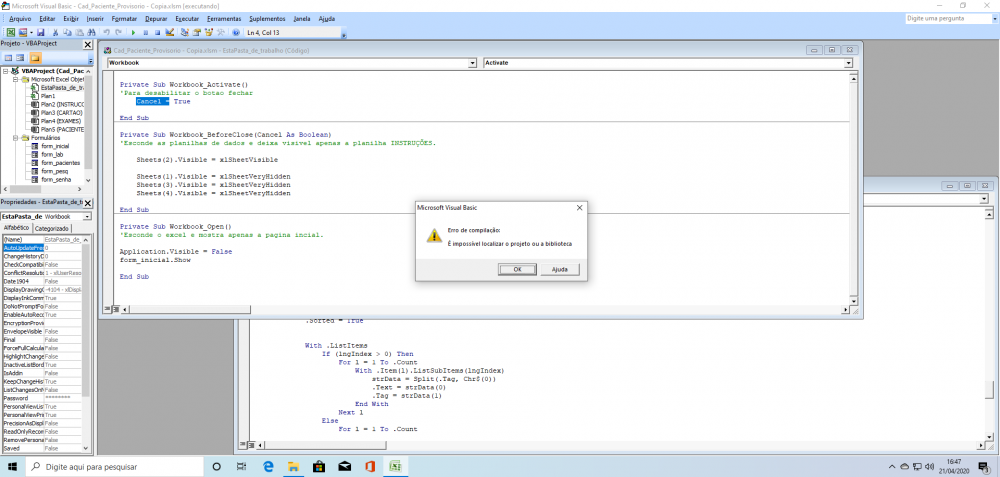Click the View Code icon in Project panel
This screenshot has width=1000, height=477.
pyautogui.click(x=8, y=58)
